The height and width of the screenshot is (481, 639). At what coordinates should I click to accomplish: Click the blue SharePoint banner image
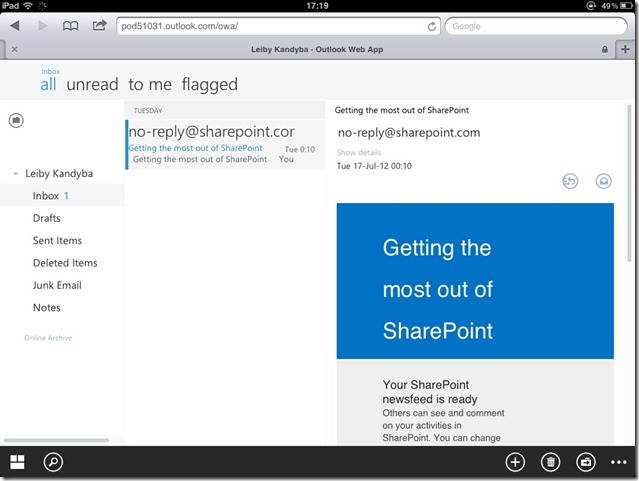(x=475, y=281)
